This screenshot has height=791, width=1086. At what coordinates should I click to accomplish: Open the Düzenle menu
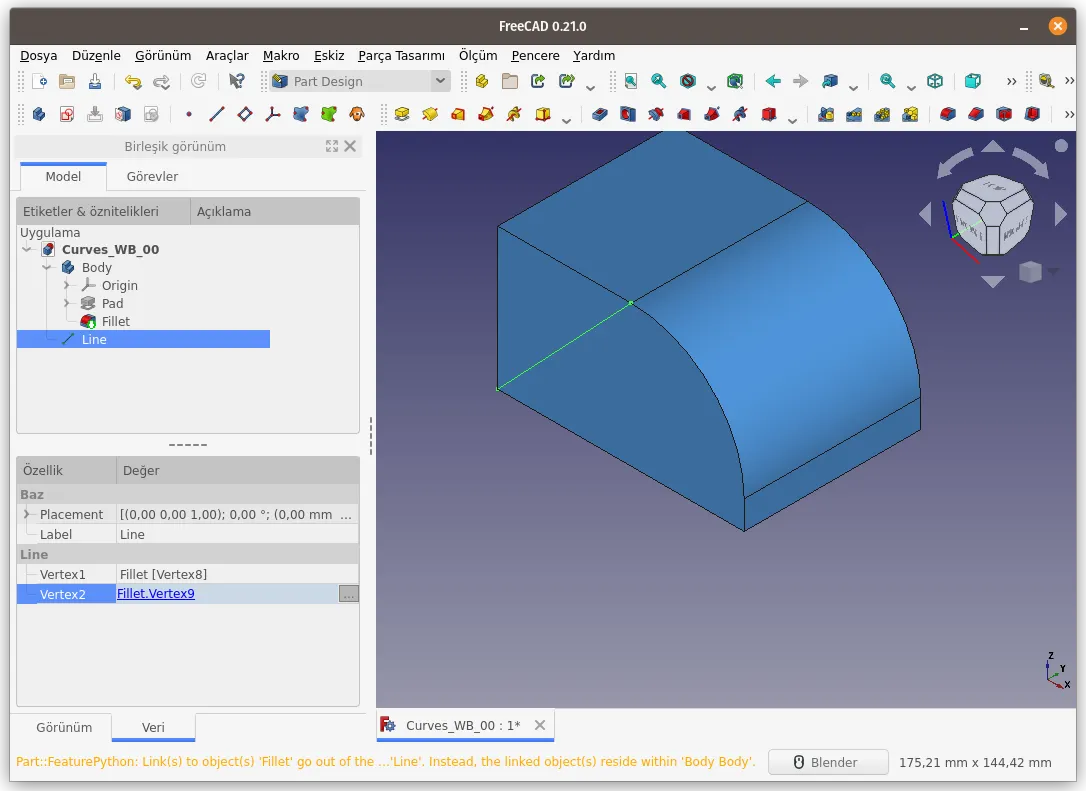[96, 55]
